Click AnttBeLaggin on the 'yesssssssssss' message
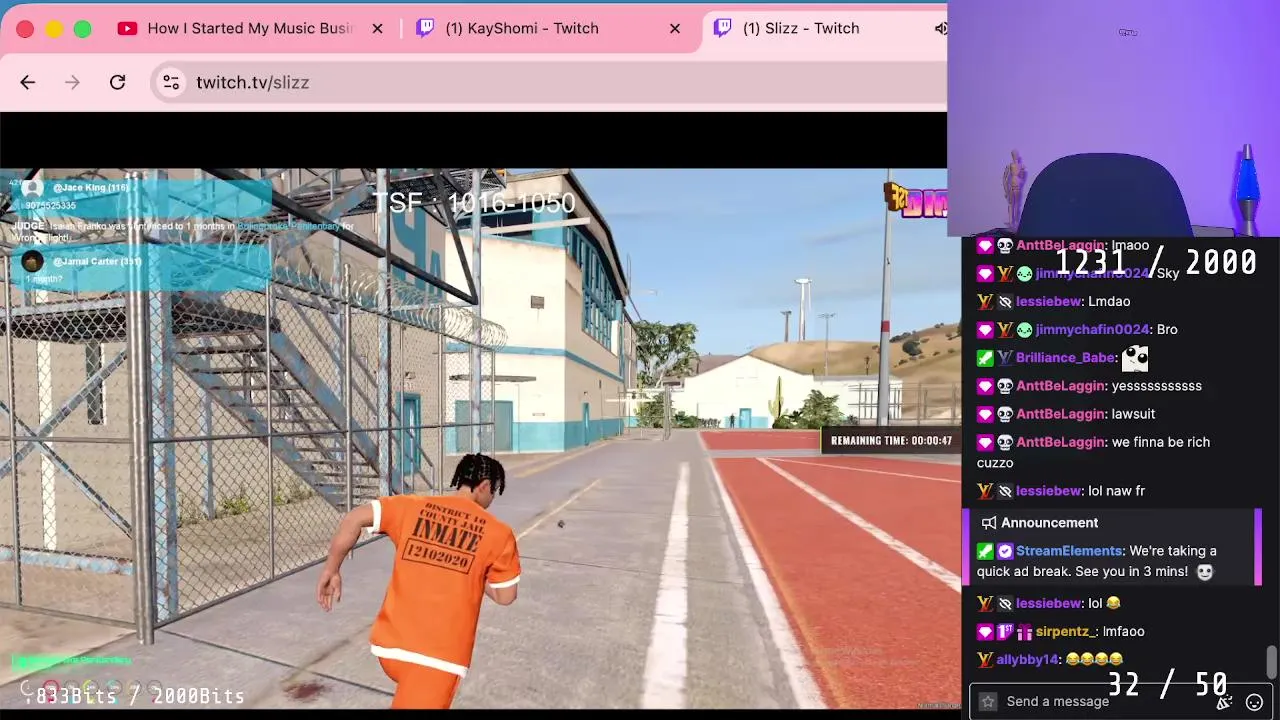 coord(1060,385)
